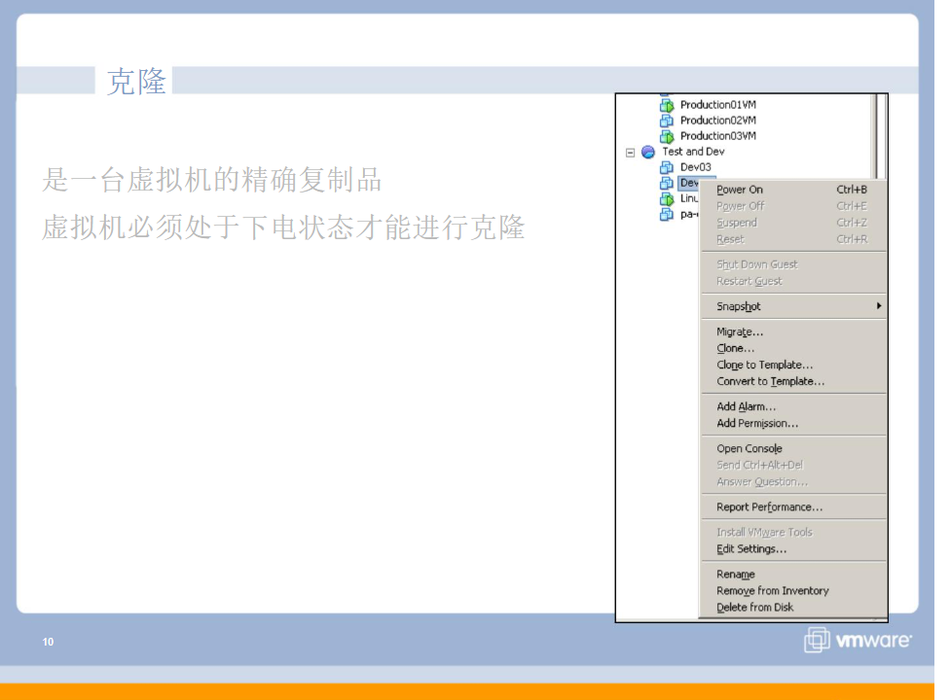Click the Production01VM virtual machine icon
The height and width of the screenshot is (700, 950).
(x=667, y=105)
